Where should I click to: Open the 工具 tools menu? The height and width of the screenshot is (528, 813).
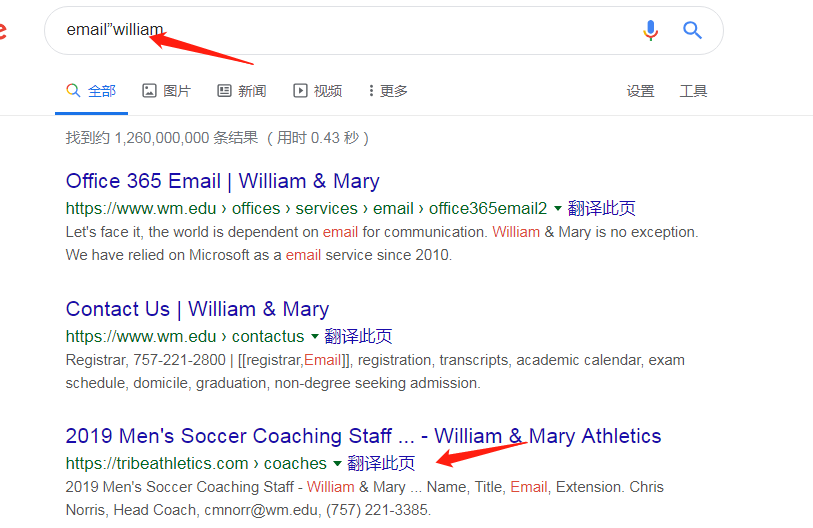pos(693,91)
